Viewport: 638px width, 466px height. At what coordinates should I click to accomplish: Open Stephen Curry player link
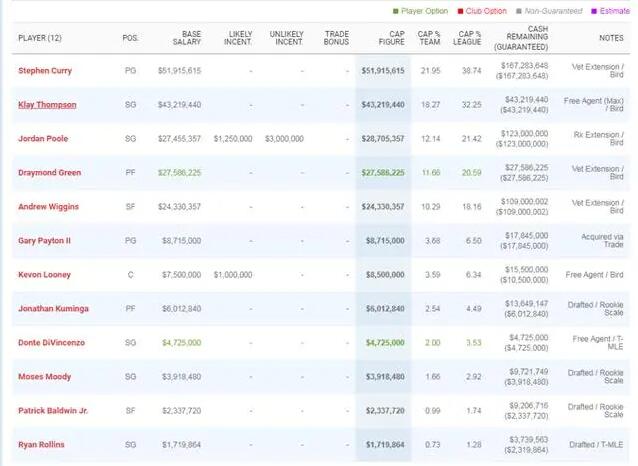(45, 71)
